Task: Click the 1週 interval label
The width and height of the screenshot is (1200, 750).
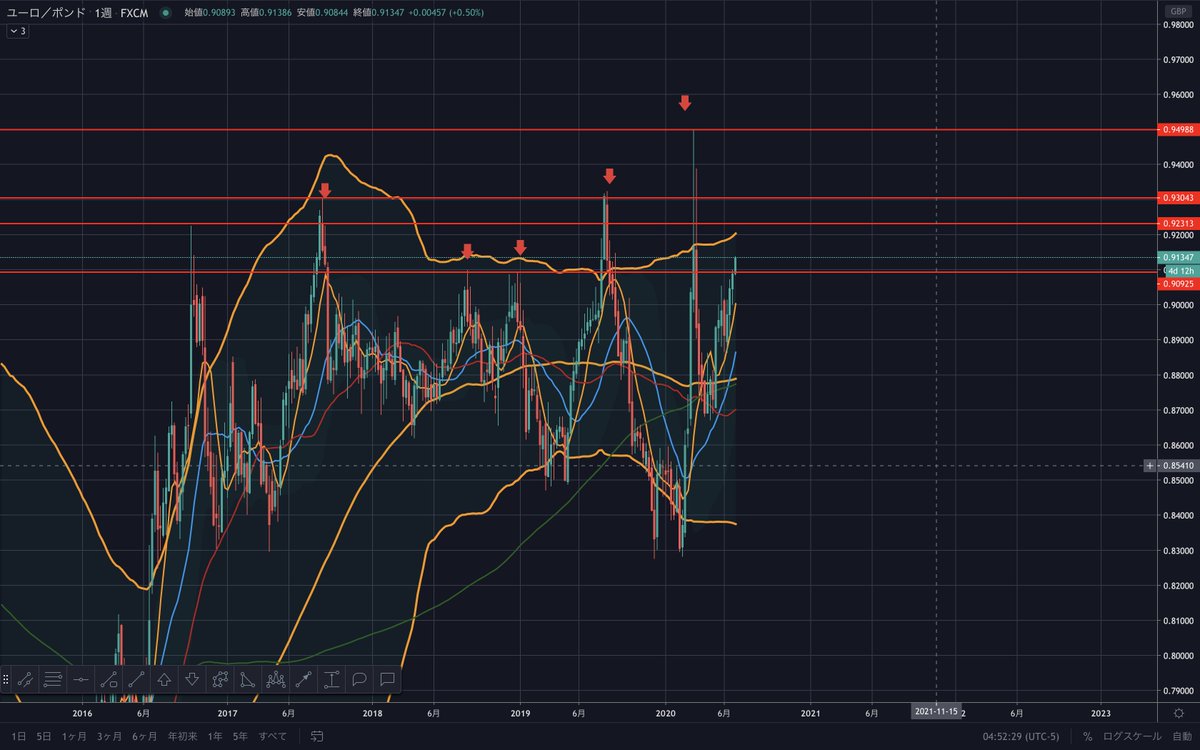Action: [x=103, y=14]
